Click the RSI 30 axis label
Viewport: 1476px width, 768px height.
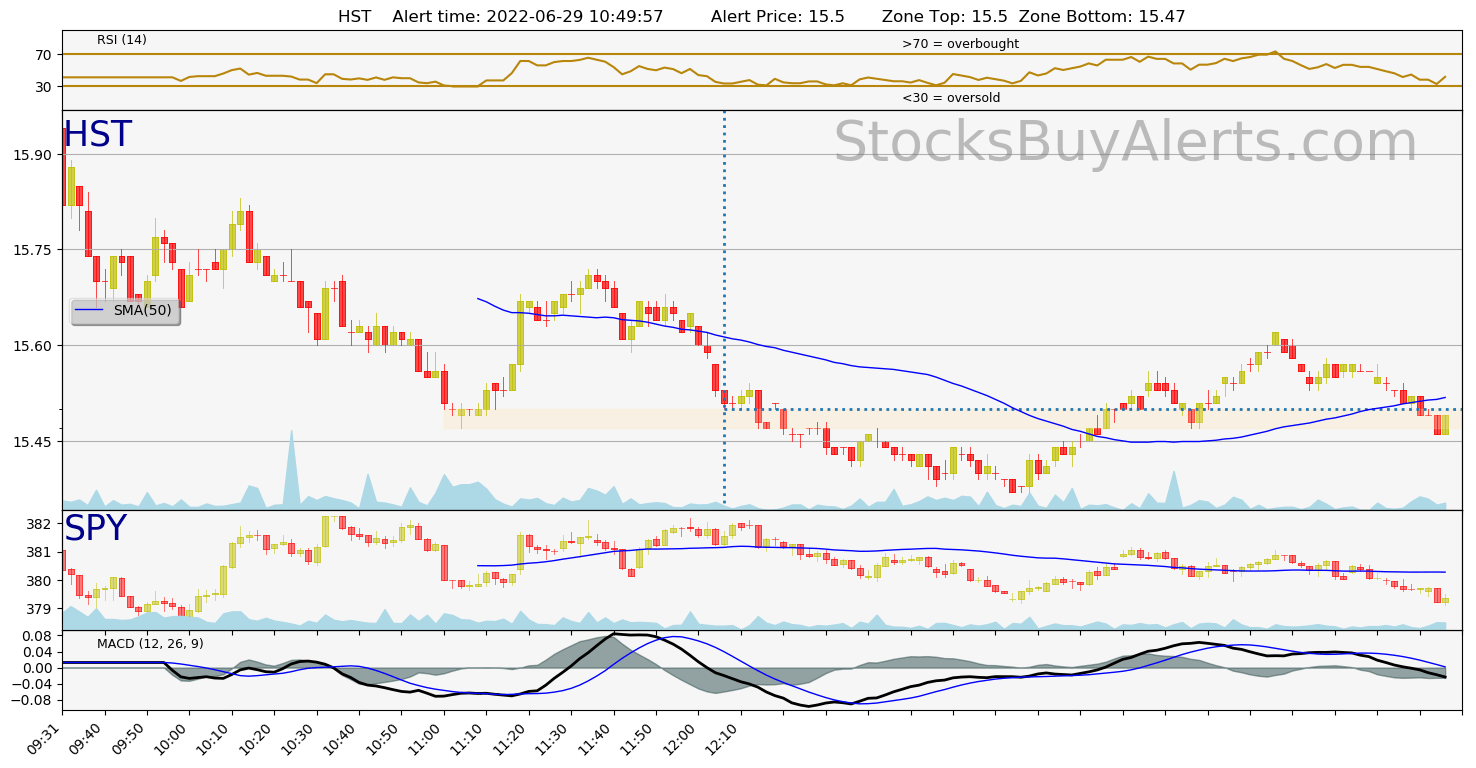coord(44,87)
